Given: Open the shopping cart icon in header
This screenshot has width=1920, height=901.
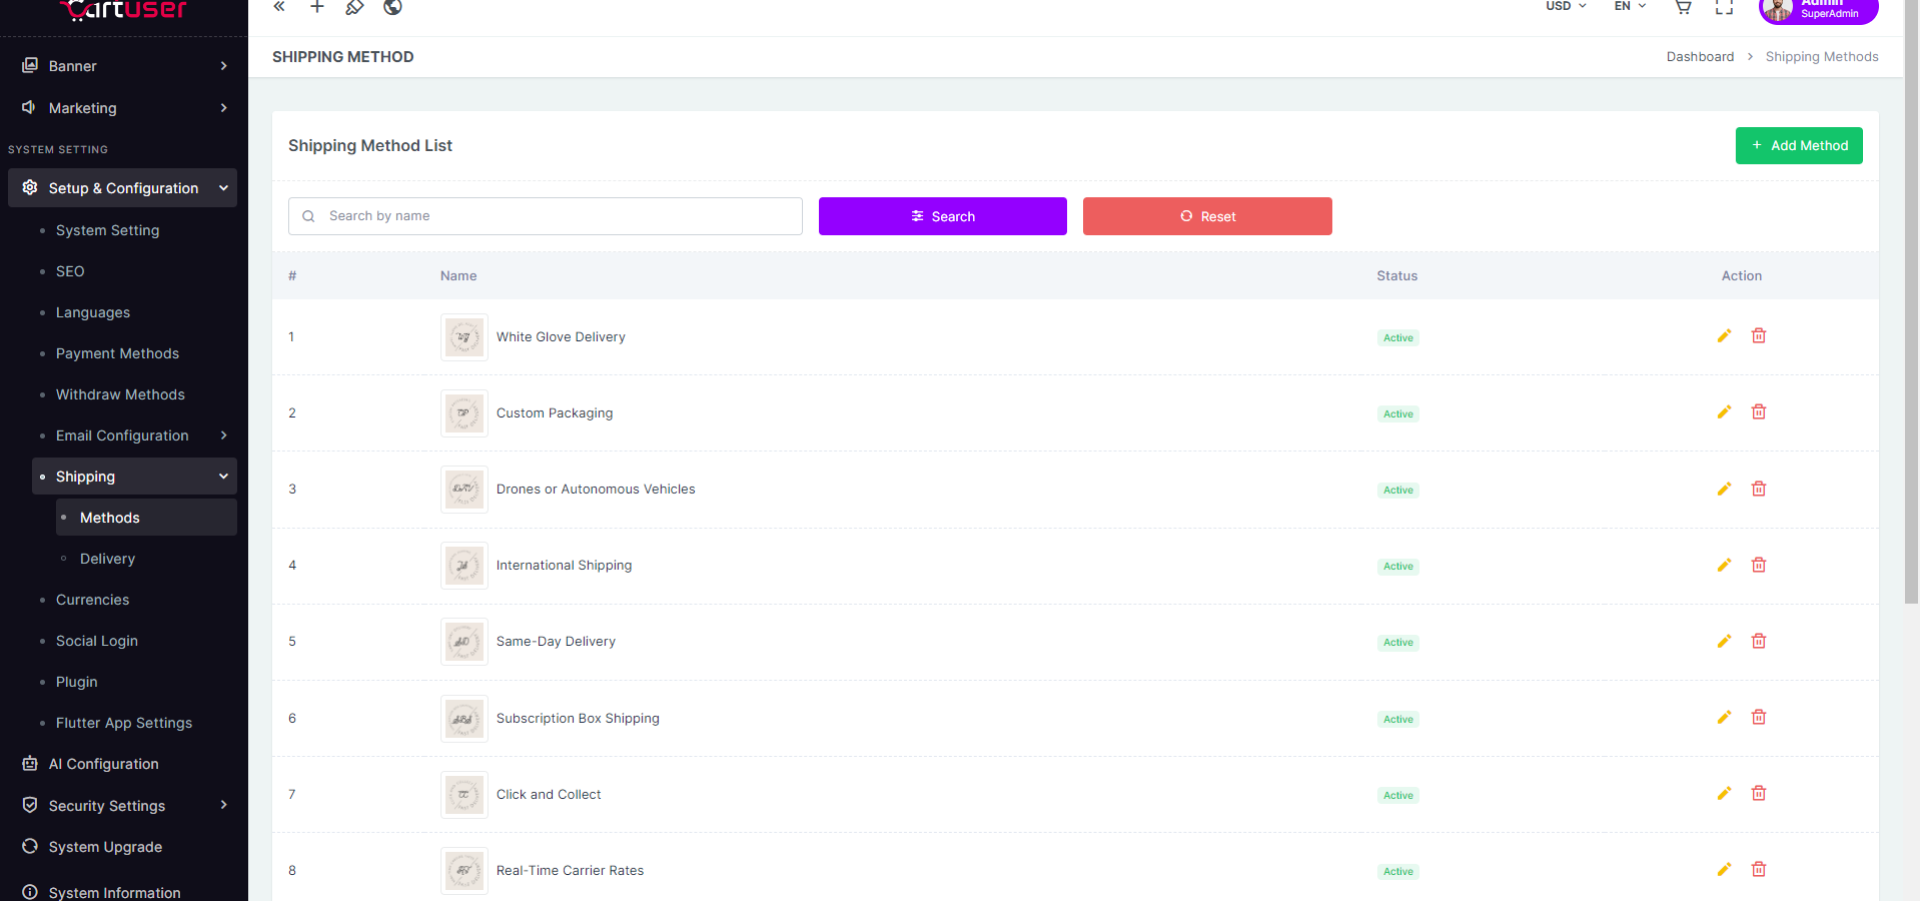Looking at the screenshot, I should coord(1683,7).
